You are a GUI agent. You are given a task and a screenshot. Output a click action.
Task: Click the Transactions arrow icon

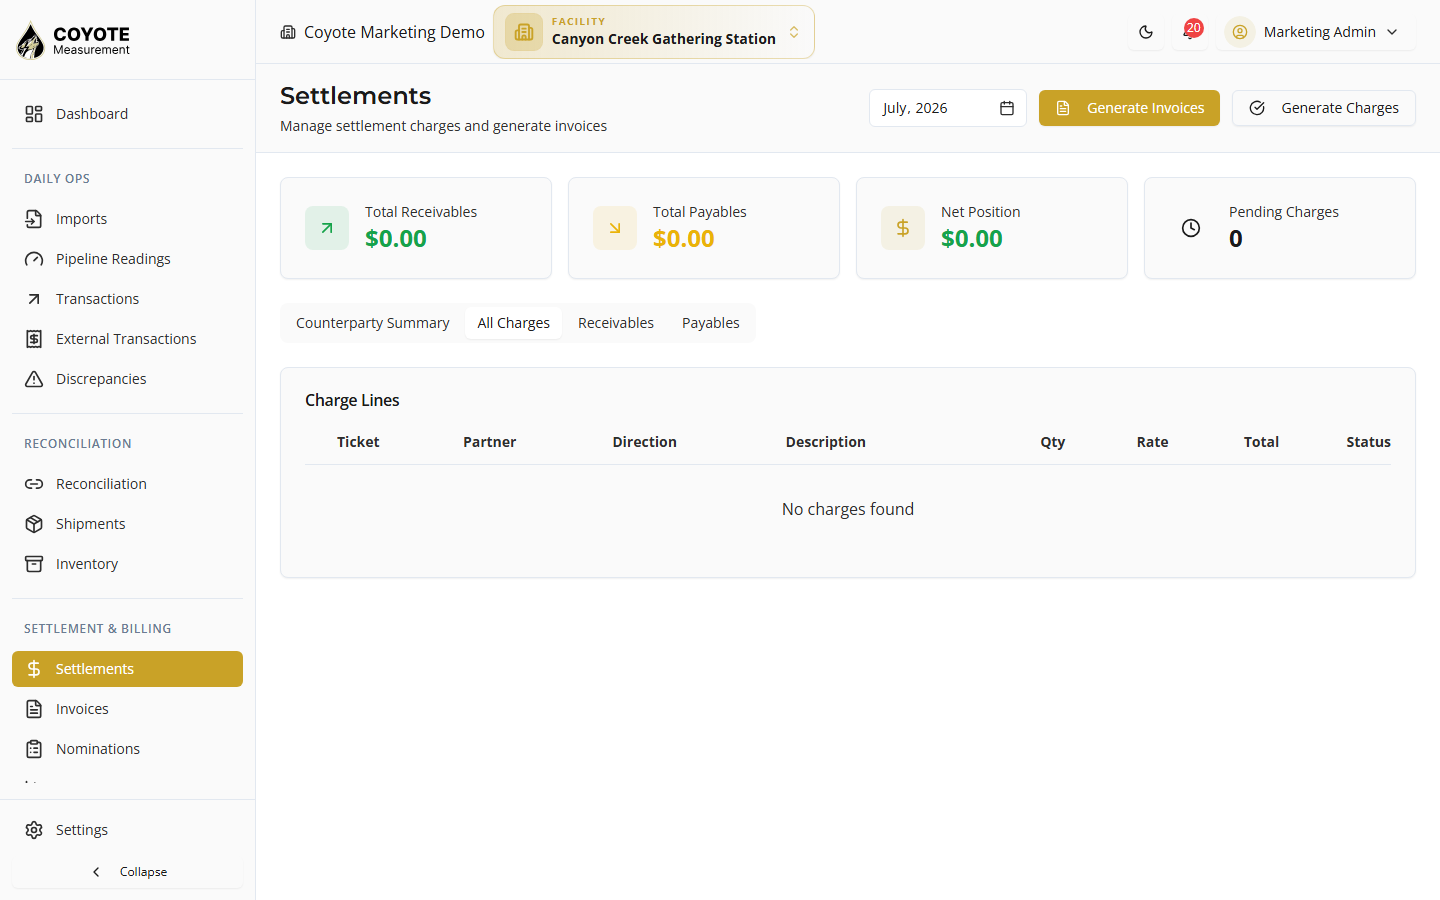click(x=34, y=299)
